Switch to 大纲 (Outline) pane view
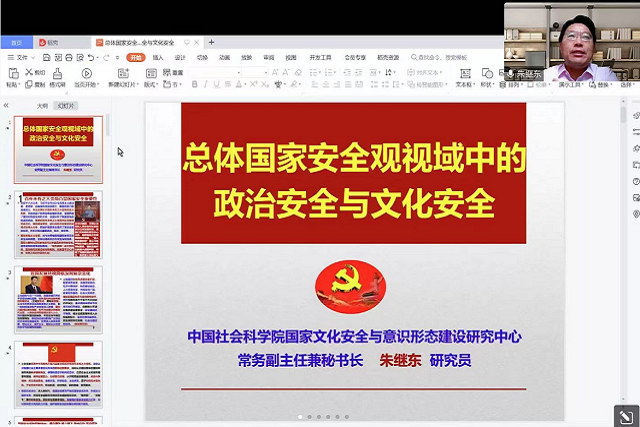The width and height of the screenshot is (640, 427). coord(42,105)
